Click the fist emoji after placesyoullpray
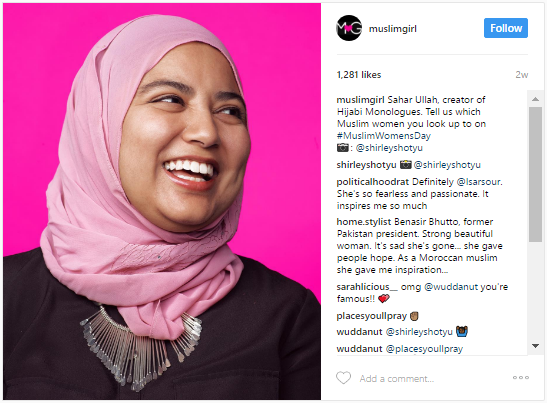Image resolution: width=547 pixels, height=403 pixels. point(414,316)
